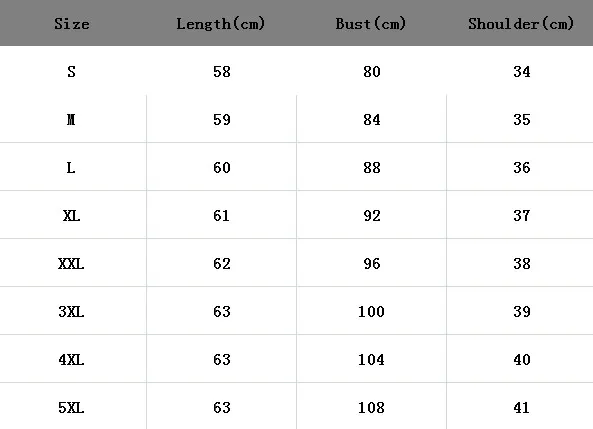Select bust value 108 in 5XL row

pos(371,408)
